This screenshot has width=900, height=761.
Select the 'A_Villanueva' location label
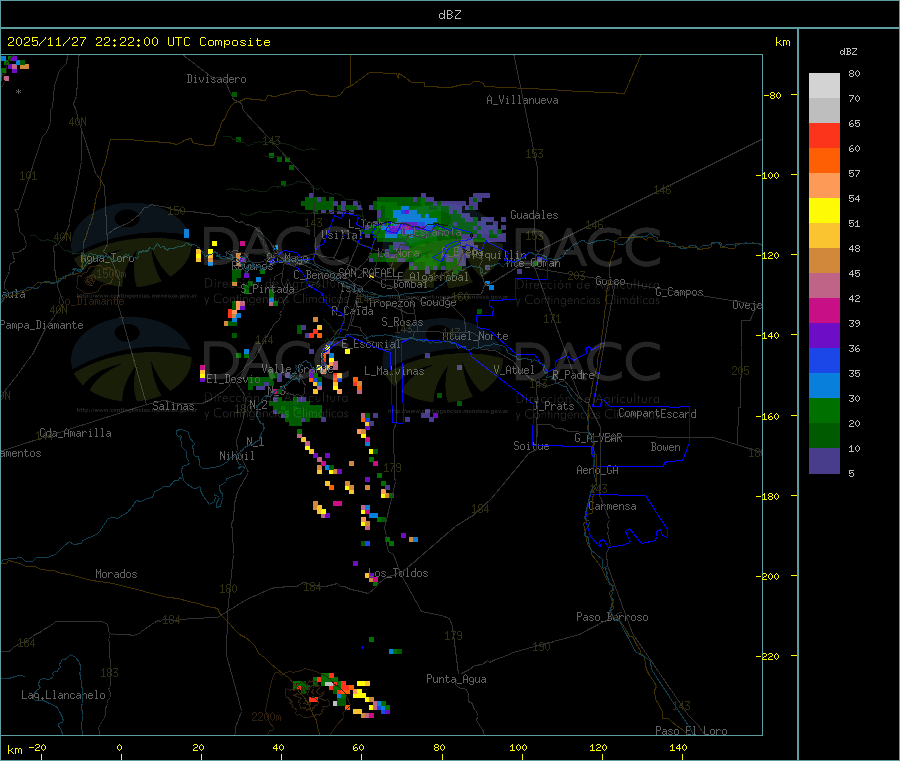pos(522,100)
